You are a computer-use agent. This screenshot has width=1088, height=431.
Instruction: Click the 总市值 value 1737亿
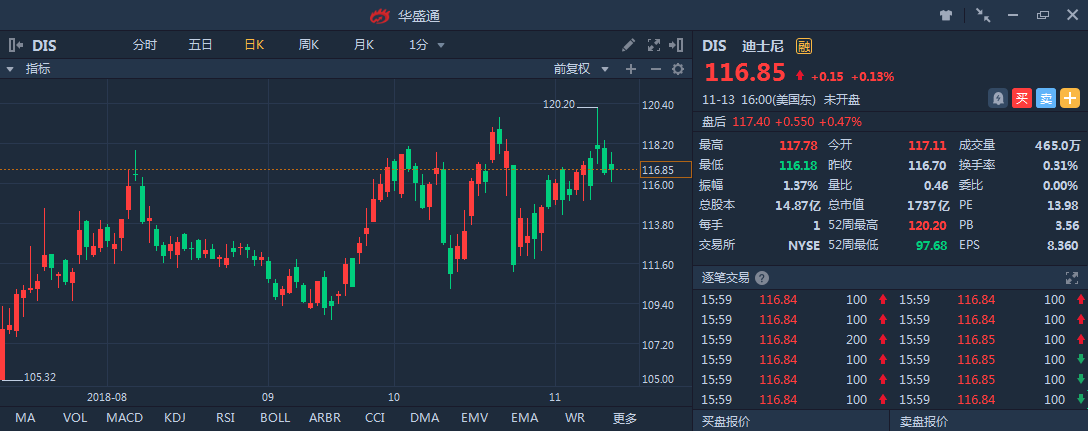(928, 205)
